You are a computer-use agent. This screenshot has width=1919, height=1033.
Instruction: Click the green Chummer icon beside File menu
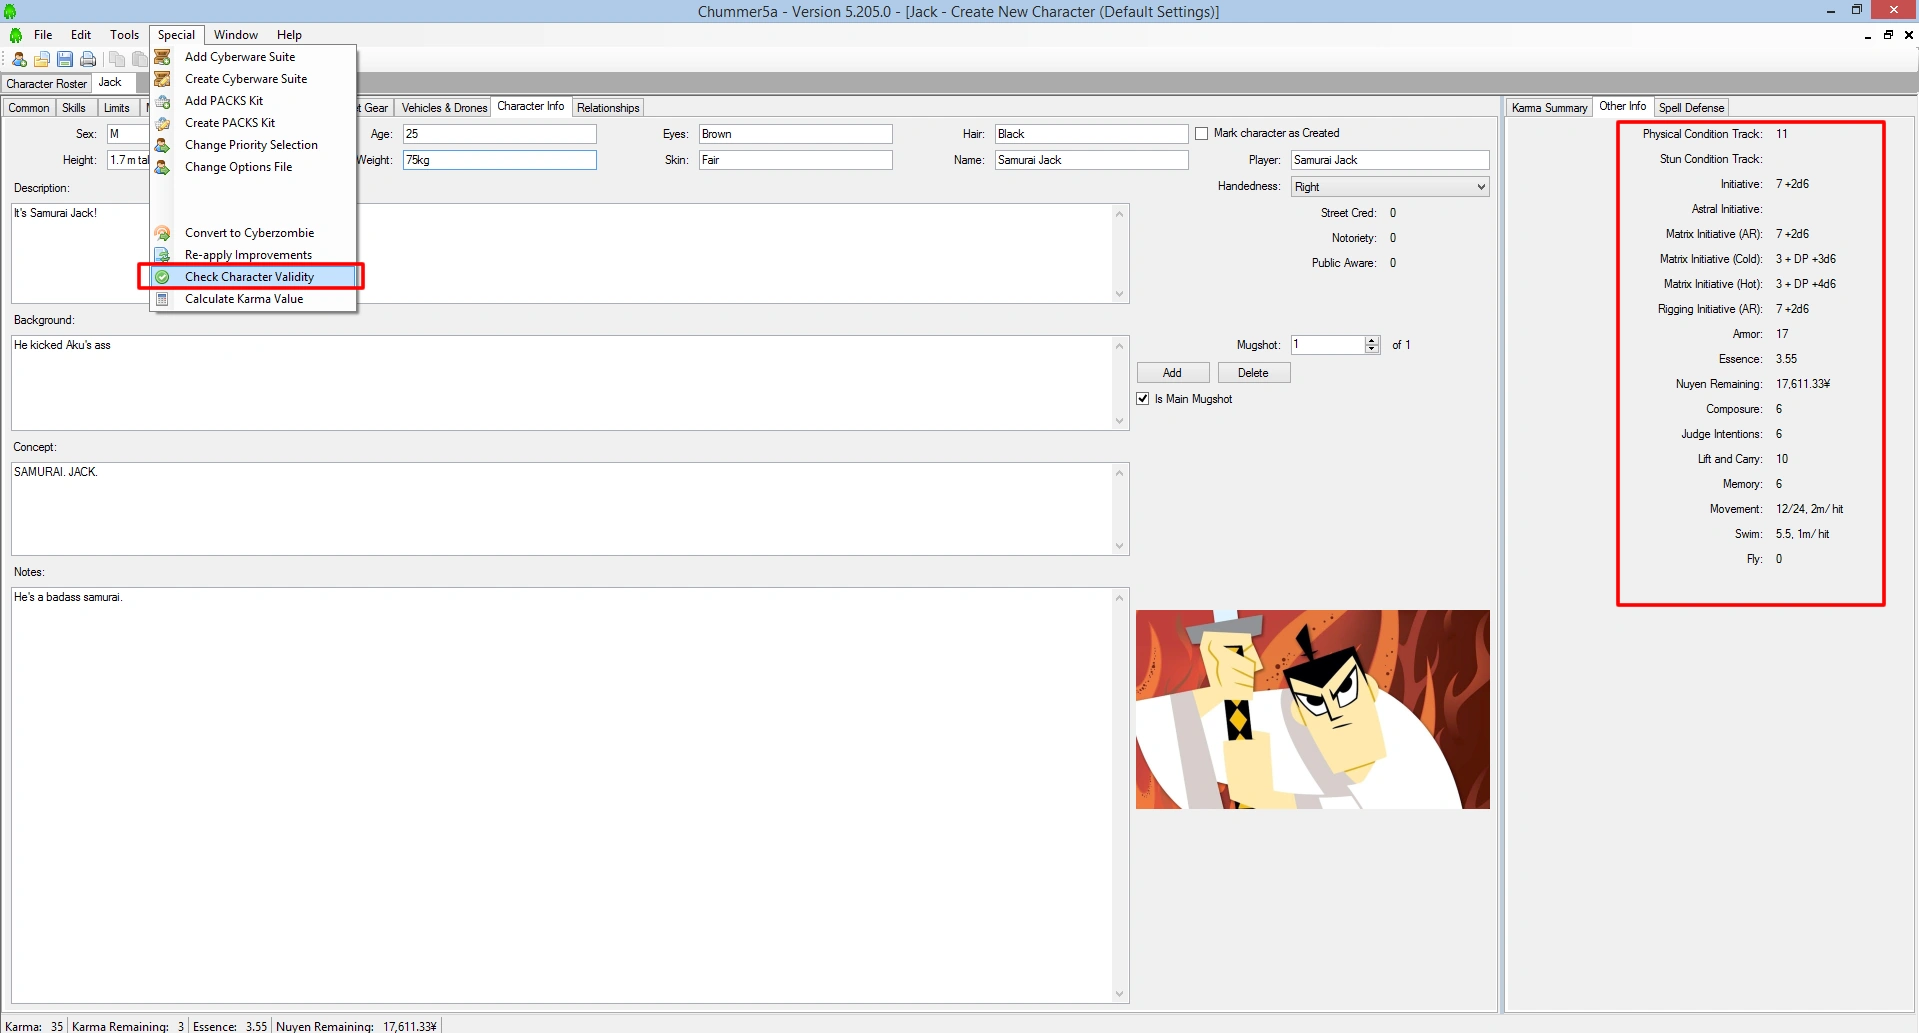16,35
